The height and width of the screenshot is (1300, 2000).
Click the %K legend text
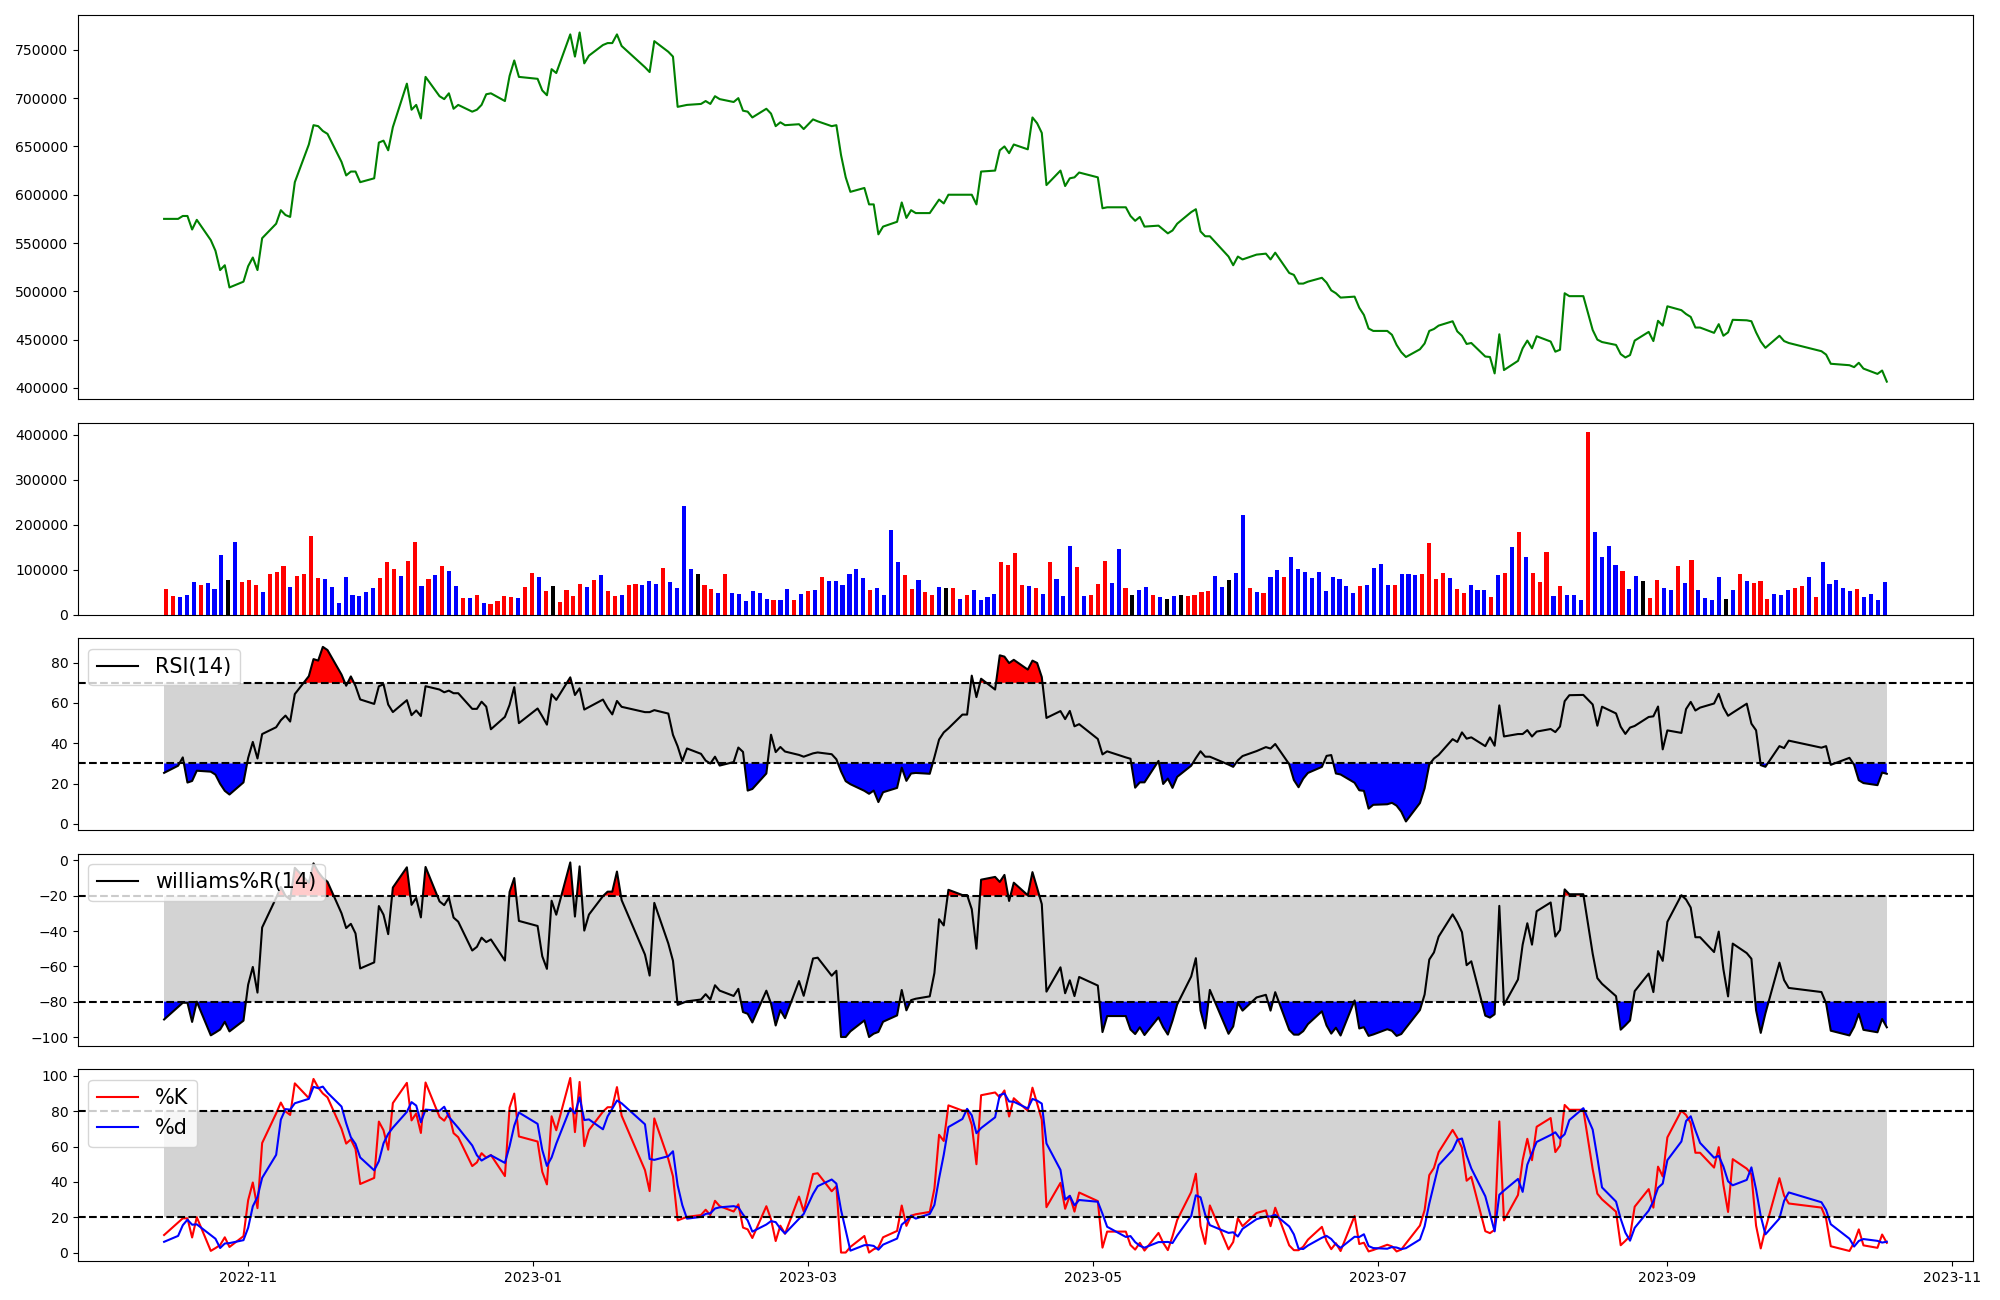[x=171, y=1097]
